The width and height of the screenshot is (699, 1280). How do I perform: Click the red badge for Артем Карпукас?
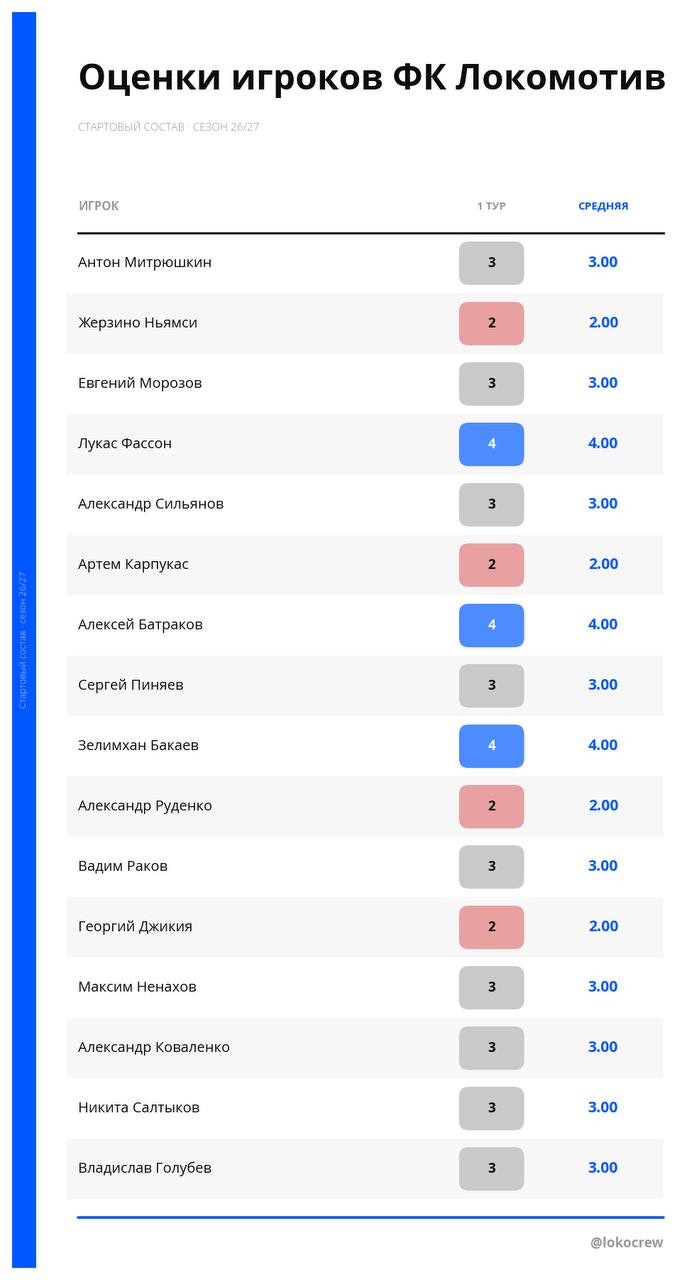point(491,565)
